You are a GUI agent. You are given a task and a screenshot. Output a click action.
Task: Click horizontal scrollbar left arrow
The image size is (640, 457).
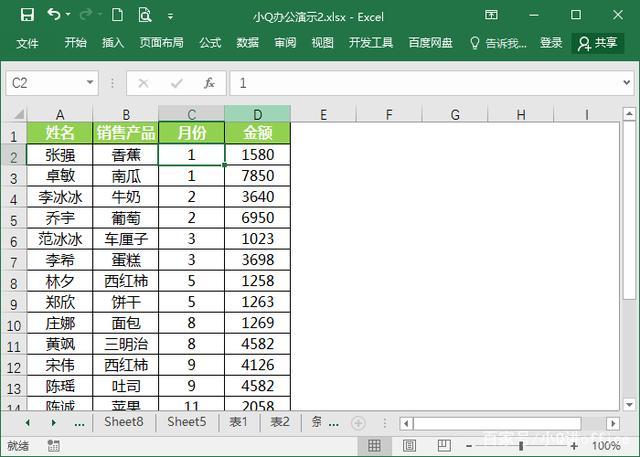point(406,424)
